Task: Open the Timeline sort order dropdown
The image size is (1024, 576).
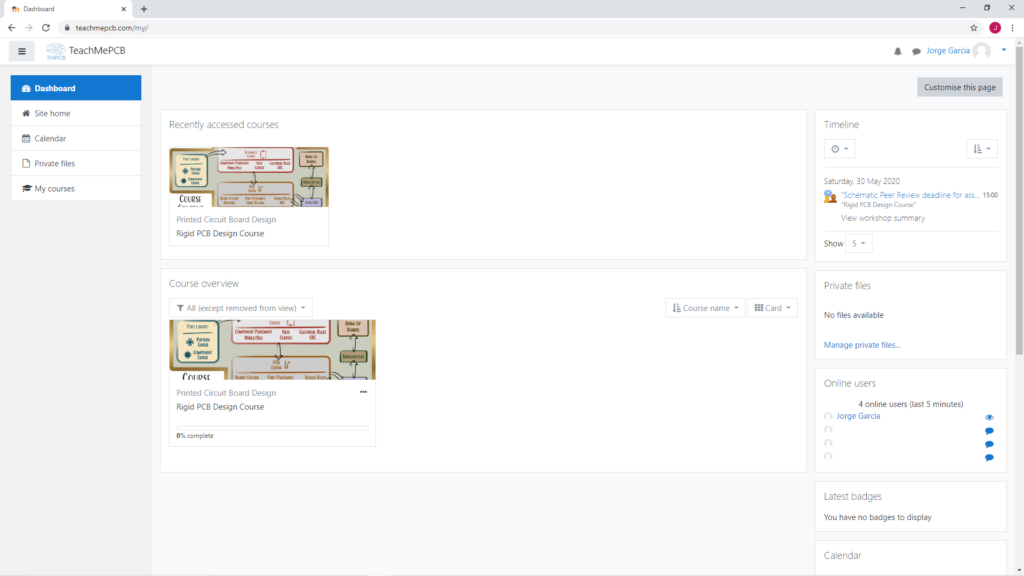Action: point(982,149)
